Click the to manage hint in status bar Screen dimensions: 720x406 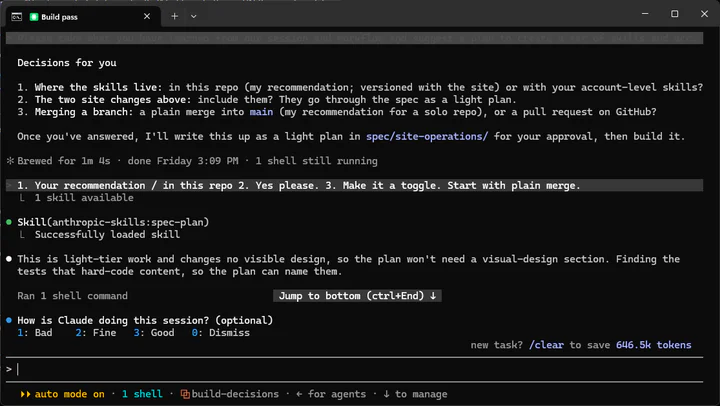coord(415,394)
